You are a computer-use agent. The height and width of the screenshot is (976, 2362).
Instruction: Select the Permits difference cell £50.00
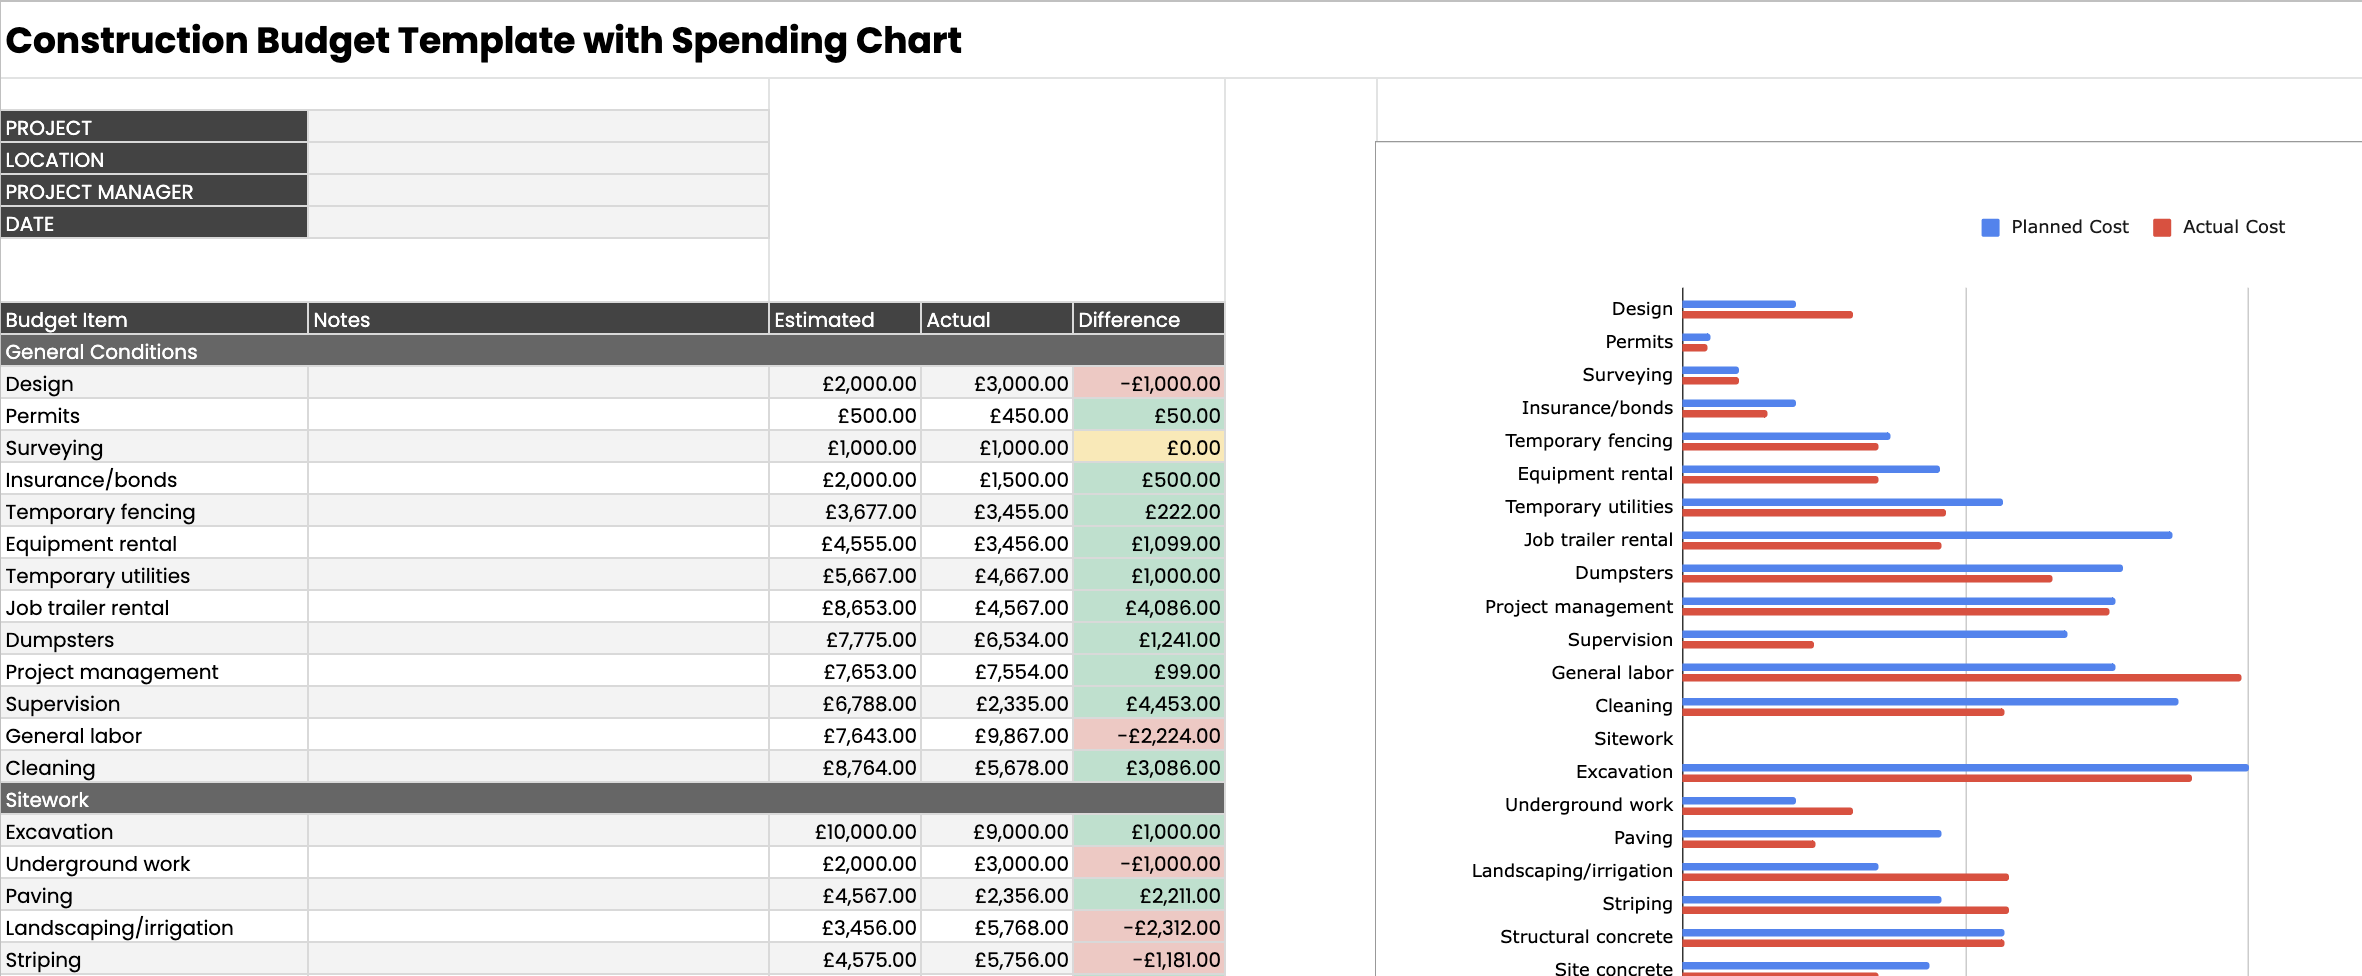(1149, 415)
